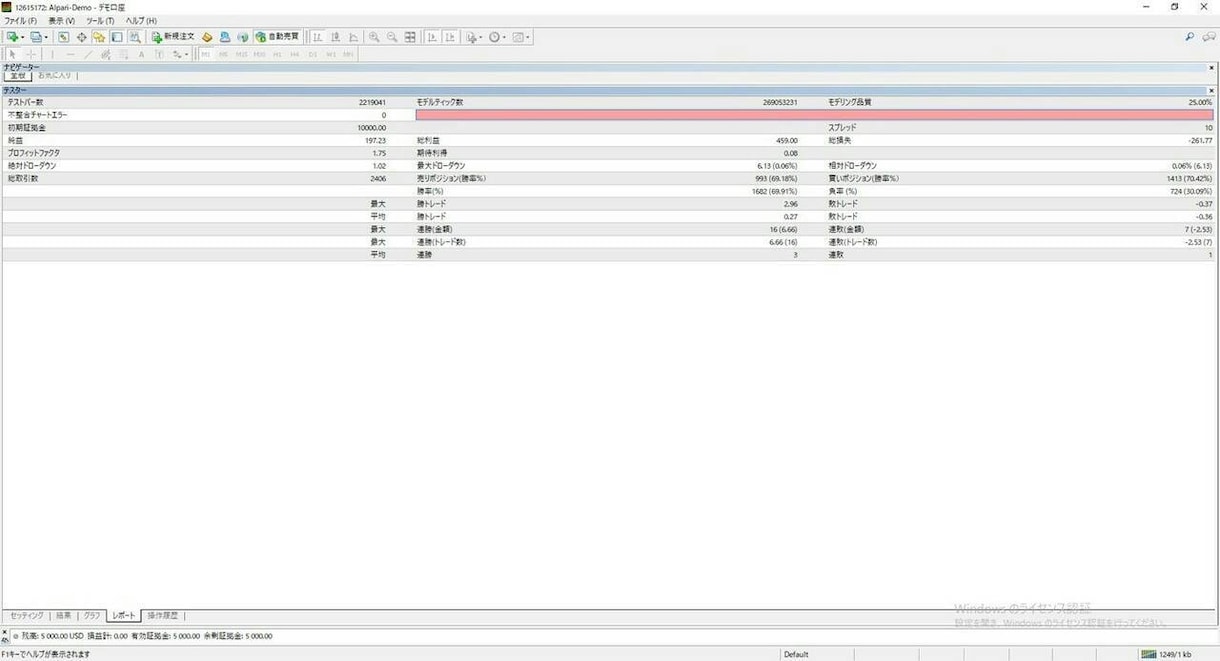Toggle the Terminal panel icon
Viewport: 1220px width, 661px height.
click(116, 37)
